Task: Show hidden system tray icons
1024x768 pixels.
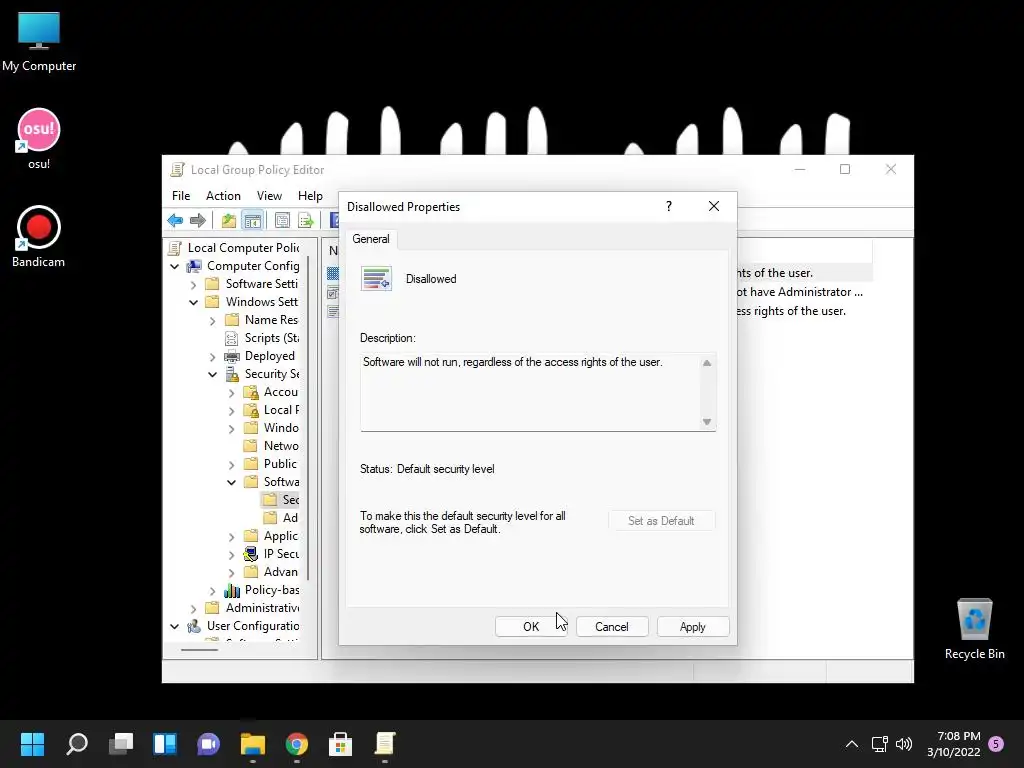Action: coord(852,744)
